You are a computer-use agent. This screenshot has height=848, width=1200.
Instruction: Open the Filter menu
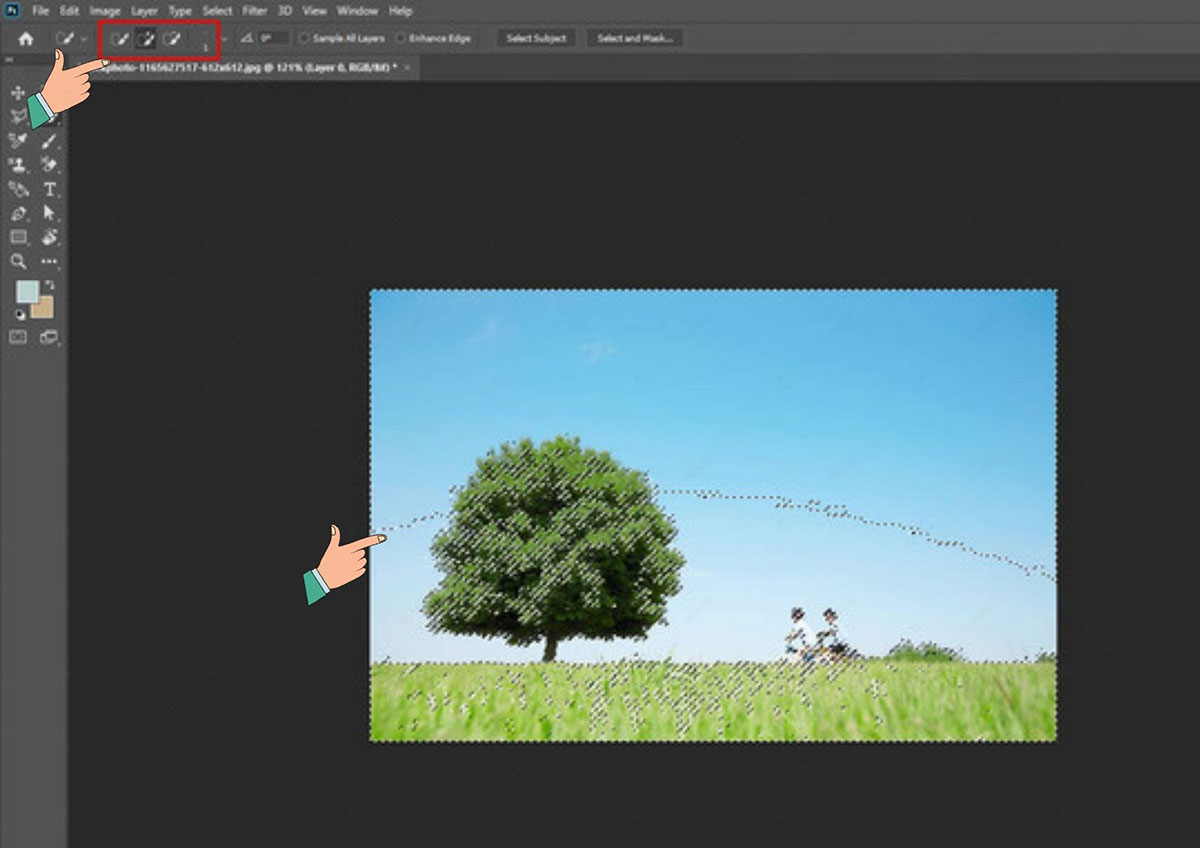click(254, 11)
